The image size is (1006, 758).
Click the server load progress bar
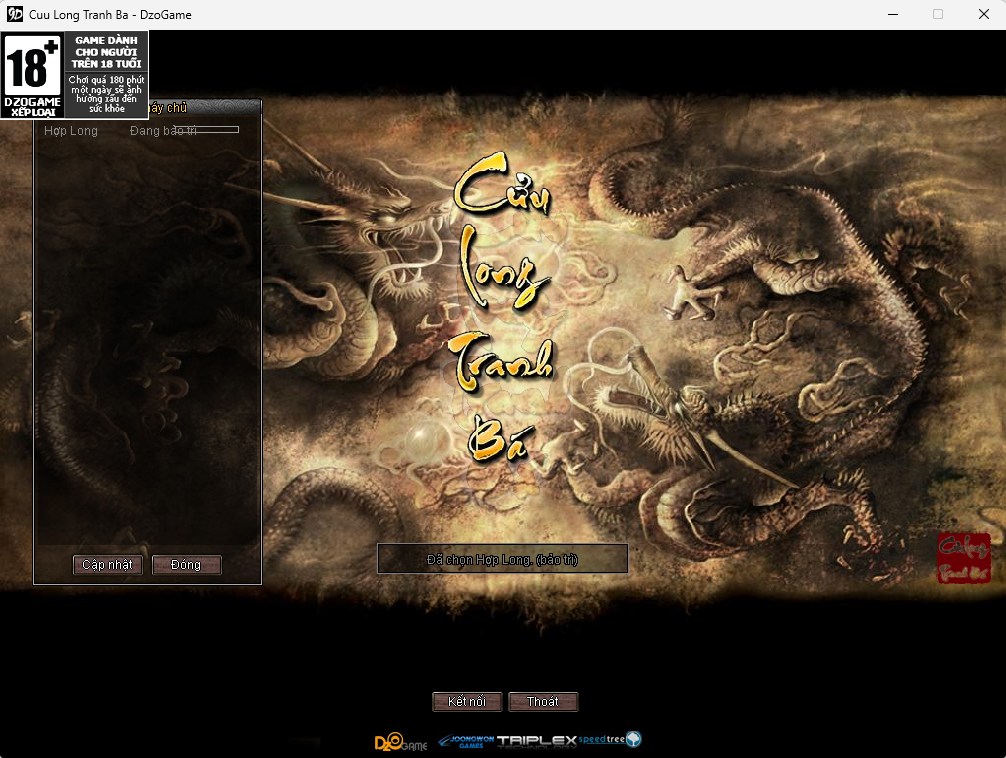[207, 130]
